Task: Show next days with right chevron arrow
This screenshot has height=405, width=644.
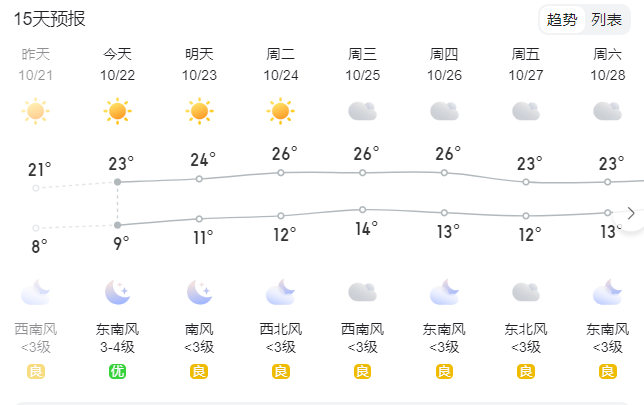Action: click(631, 214)
